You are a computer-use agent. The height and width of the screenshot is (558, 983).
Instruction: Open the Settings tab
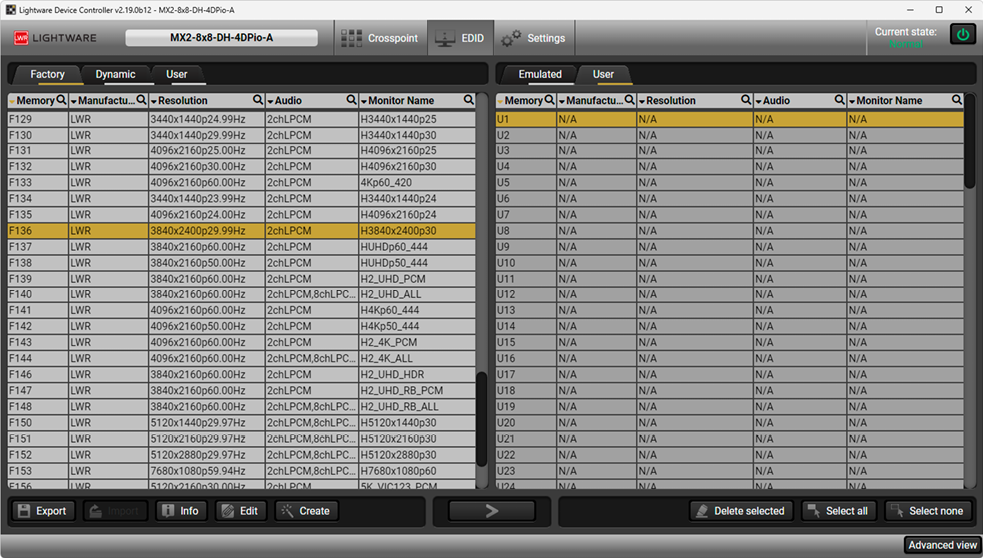tap(533, 38)
